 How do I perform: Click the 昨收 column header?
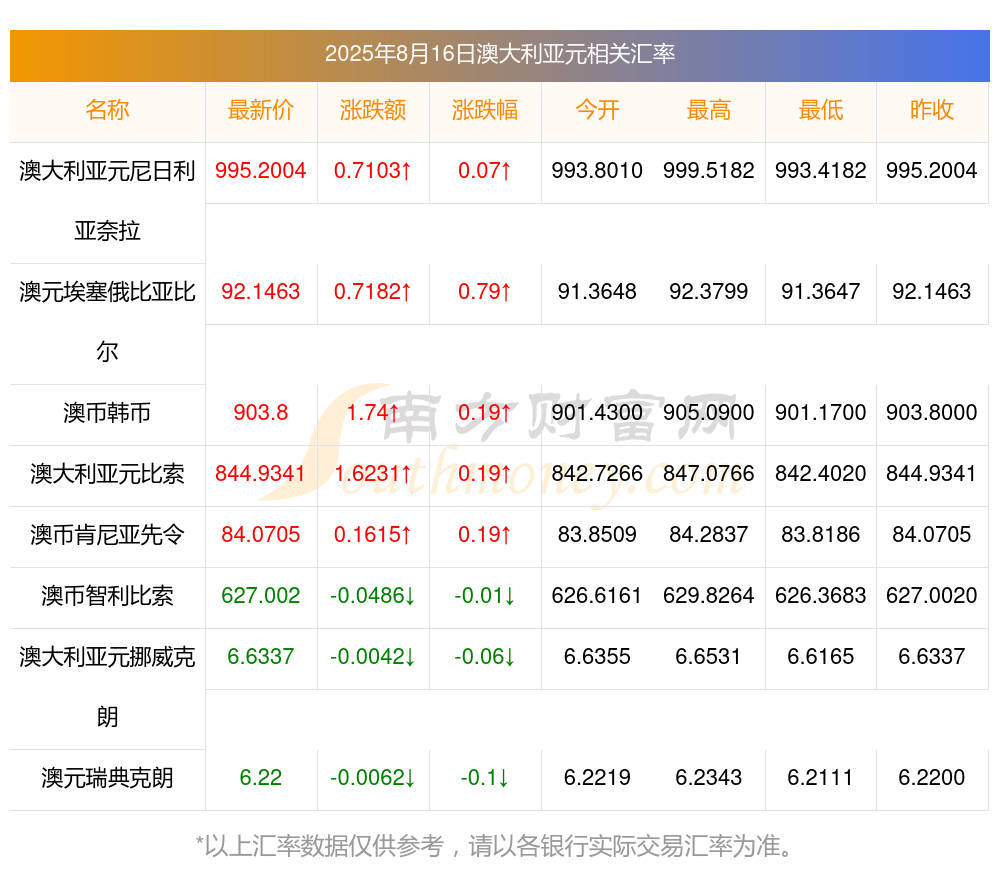coord(932,110)
